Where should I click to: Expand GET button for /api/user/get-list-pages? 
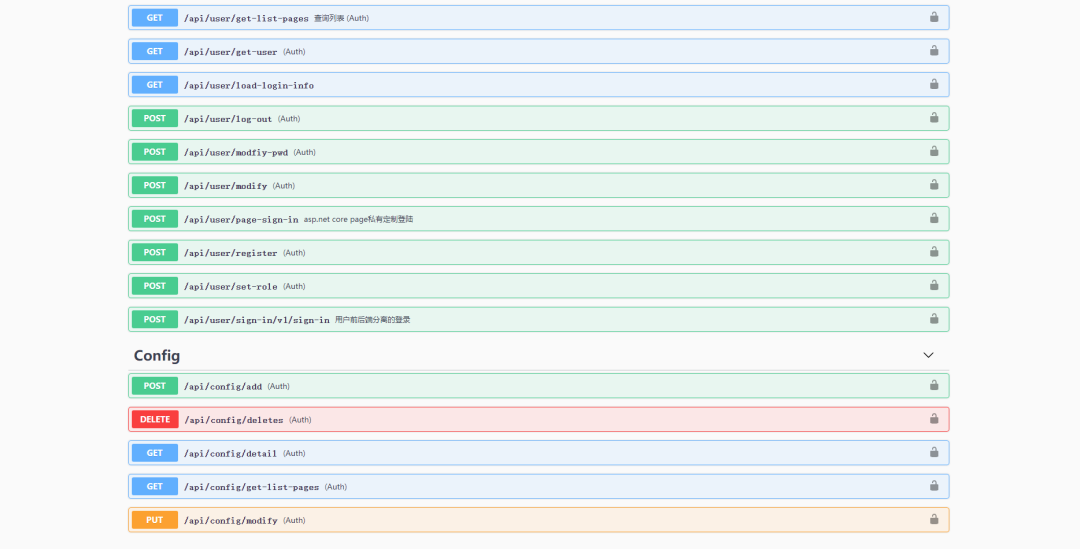pos(155,18)
